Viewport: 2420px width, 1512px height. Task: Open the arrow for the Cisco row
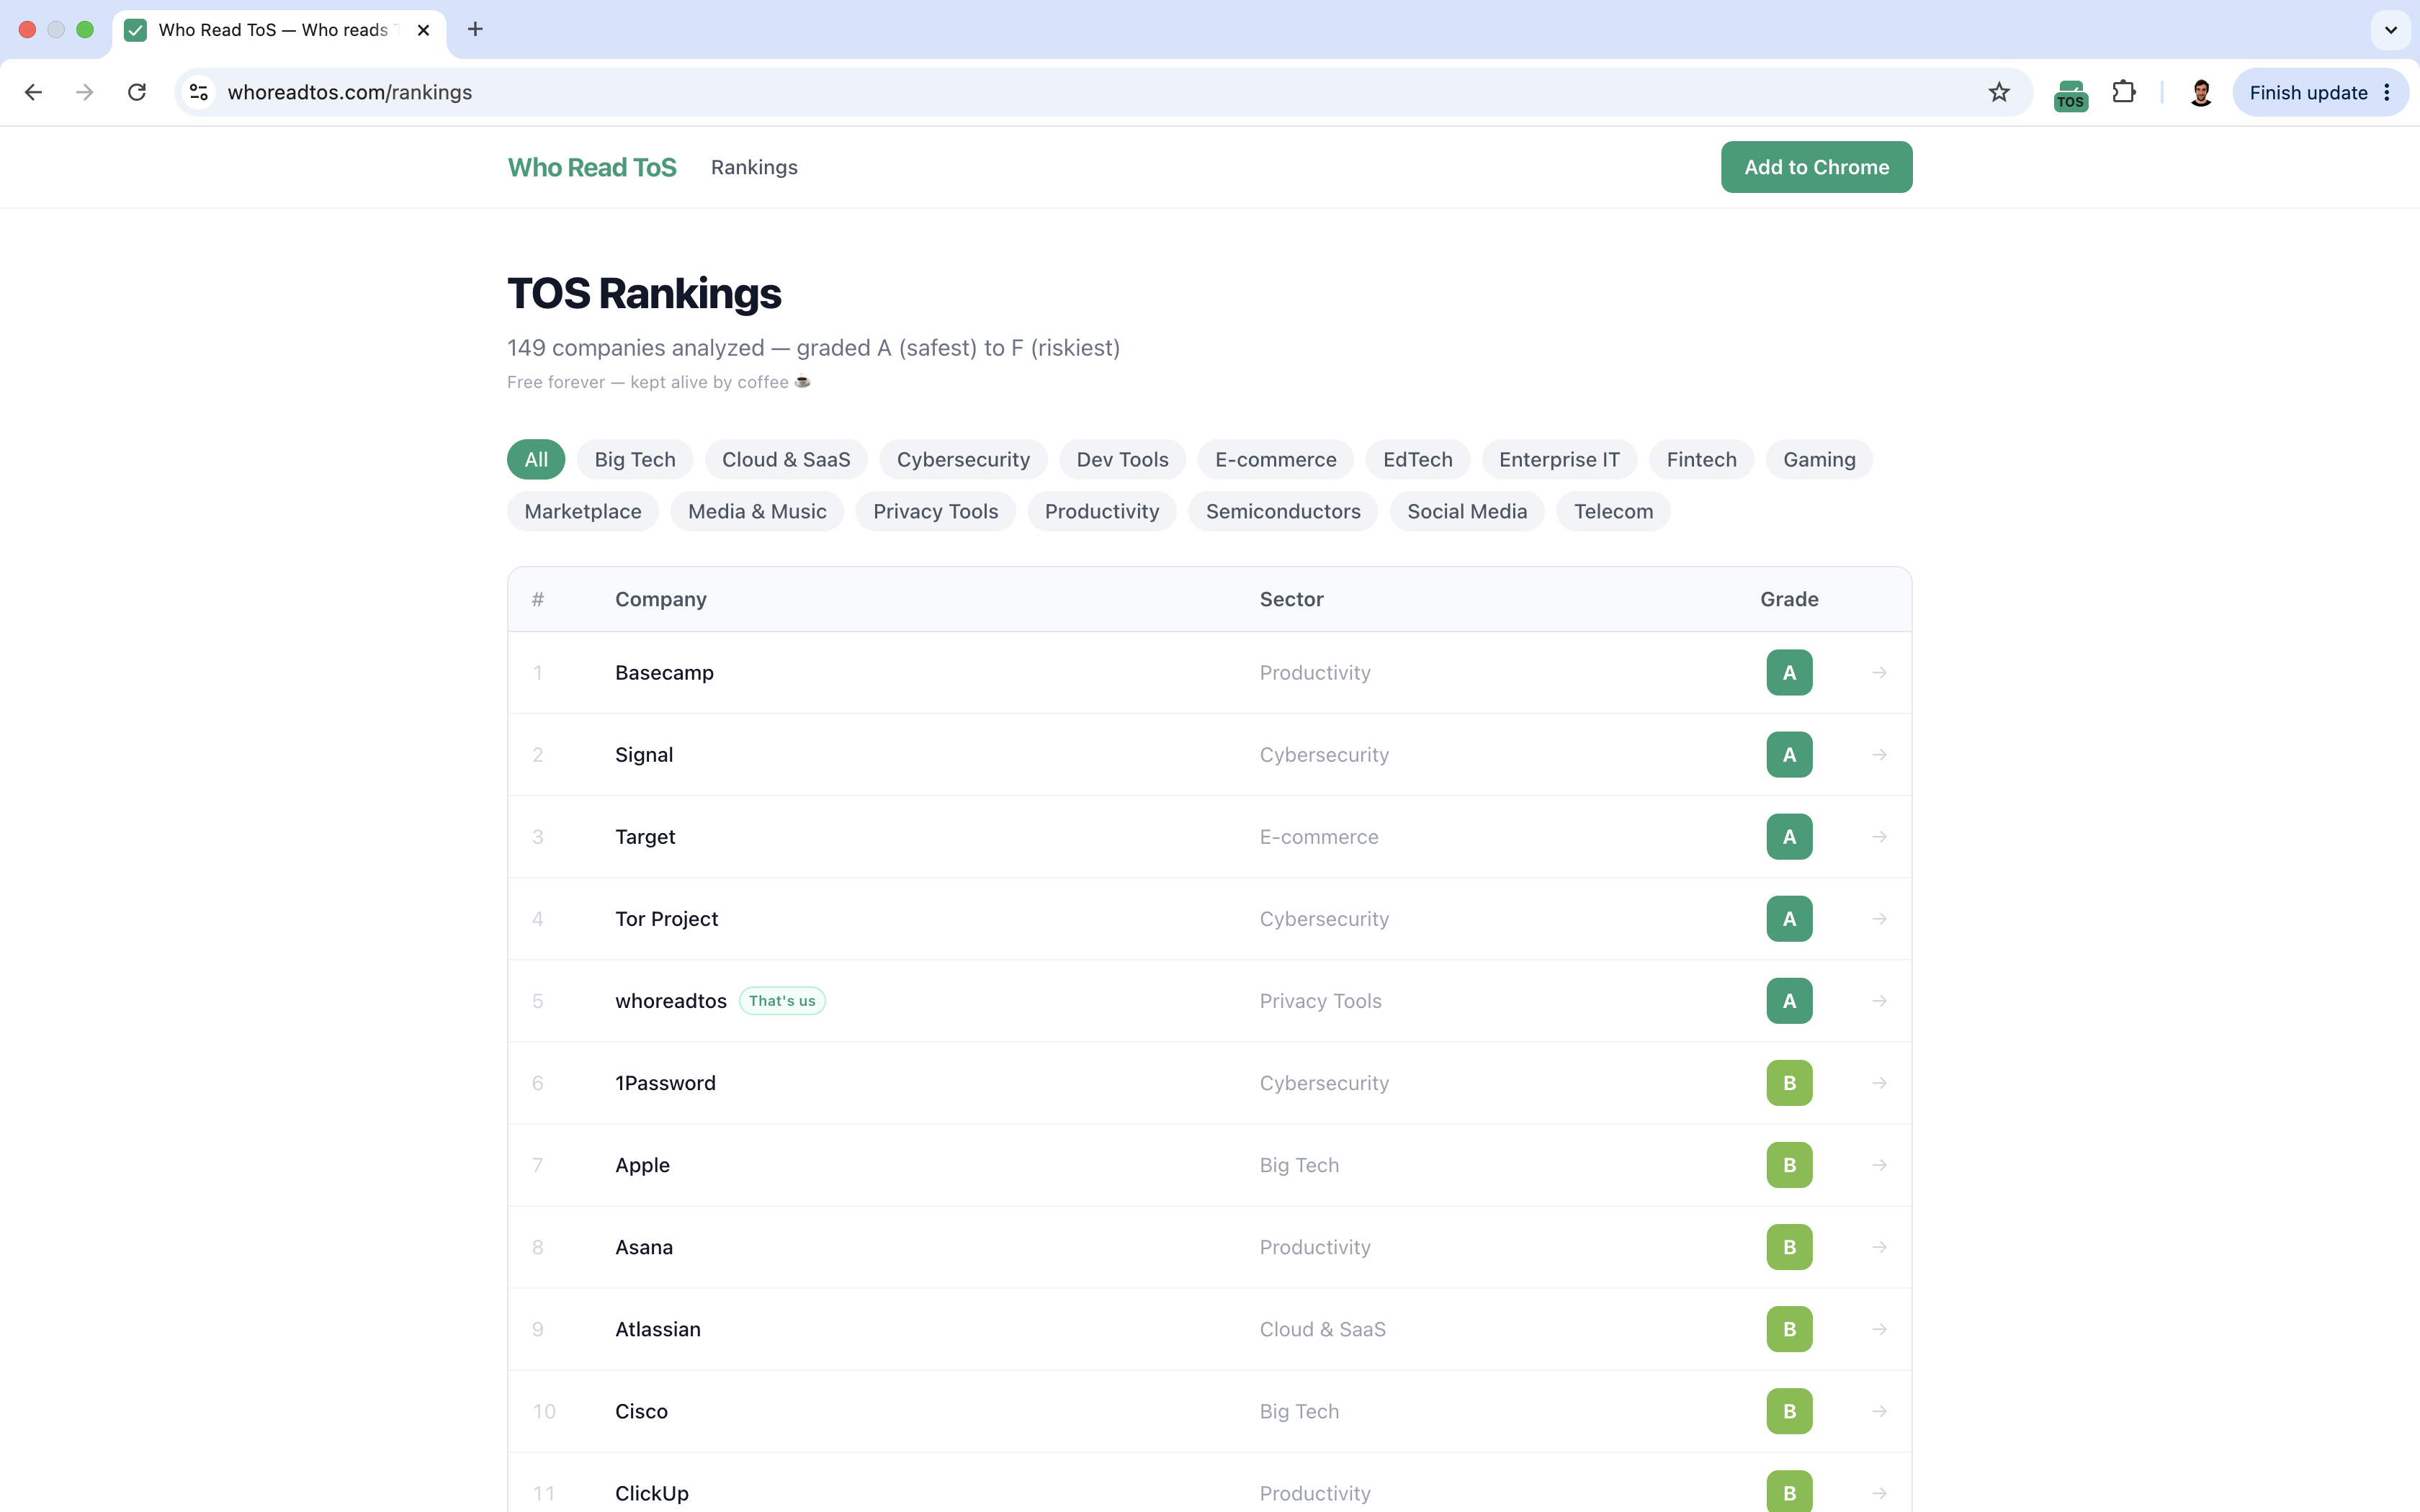click(x=1879, y=1411)
